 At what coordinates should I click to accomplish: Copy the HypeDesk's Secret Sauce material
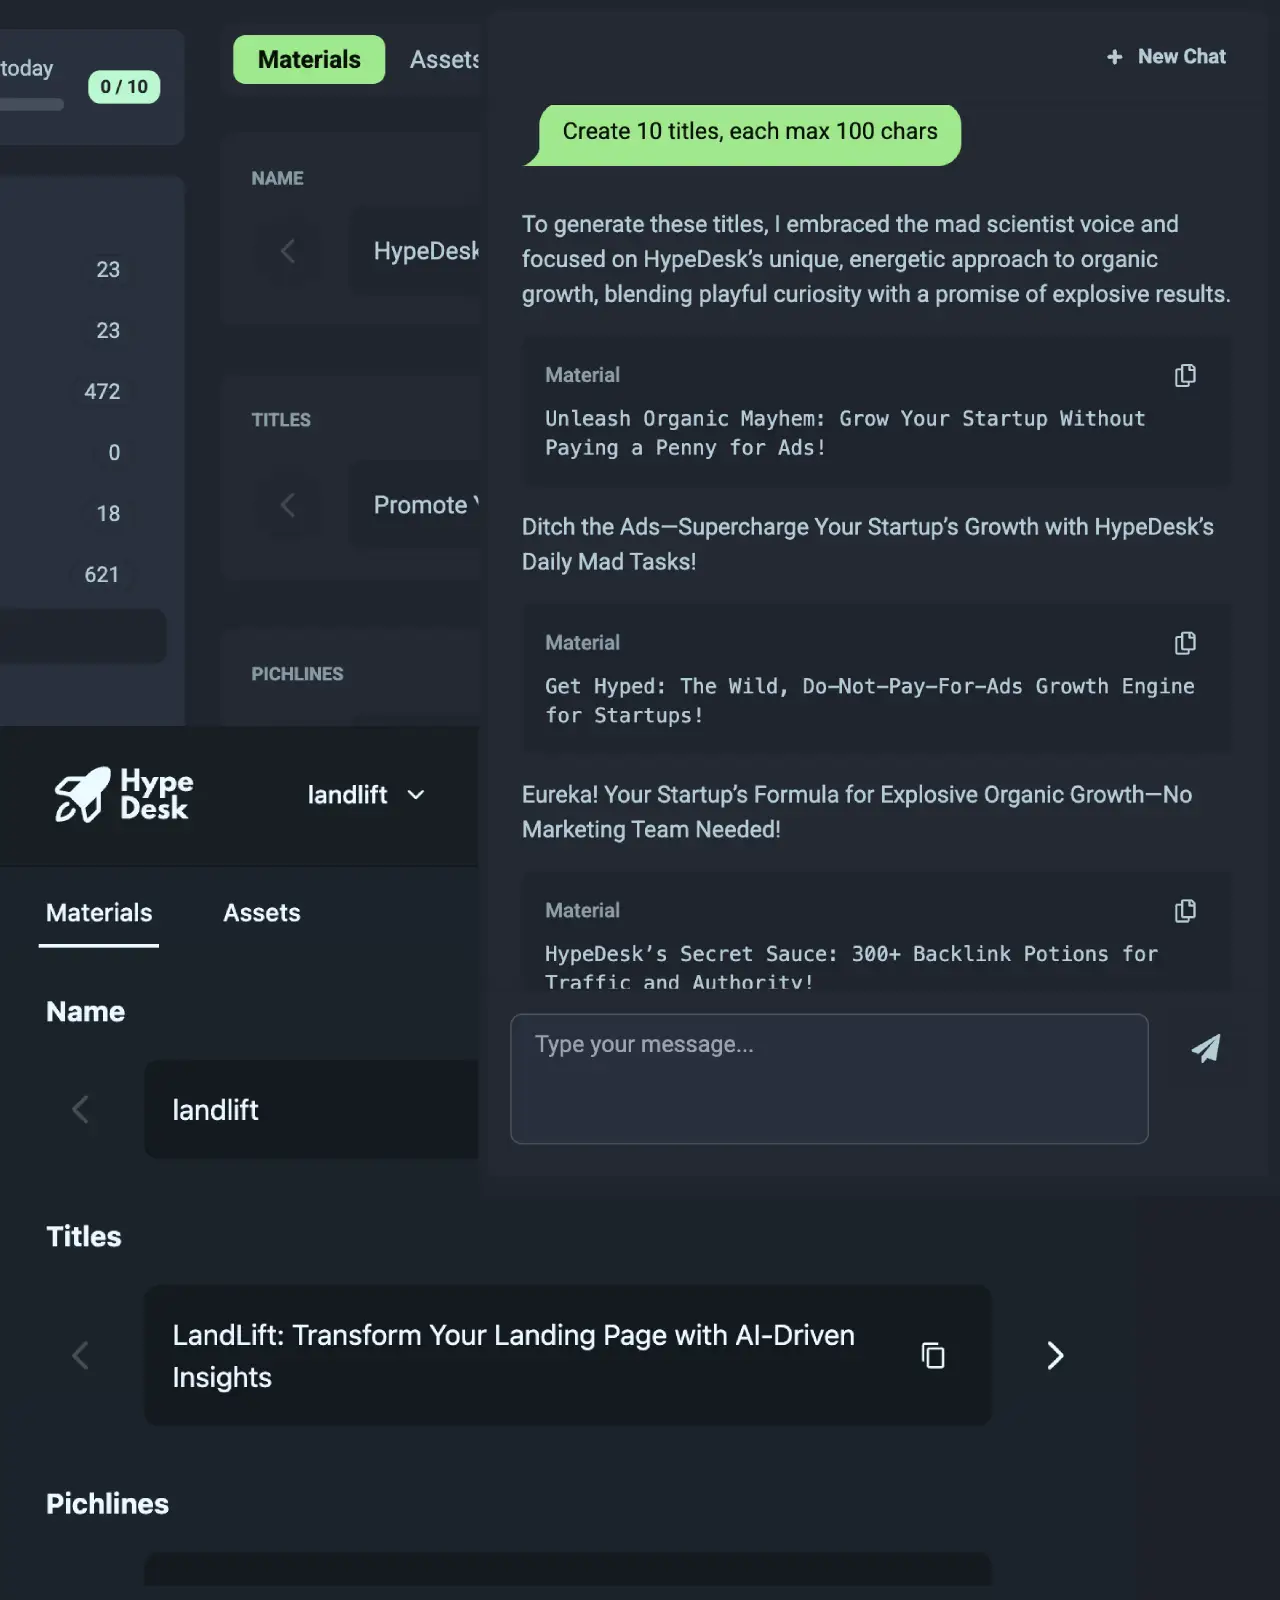click(x=1185, y=911)
